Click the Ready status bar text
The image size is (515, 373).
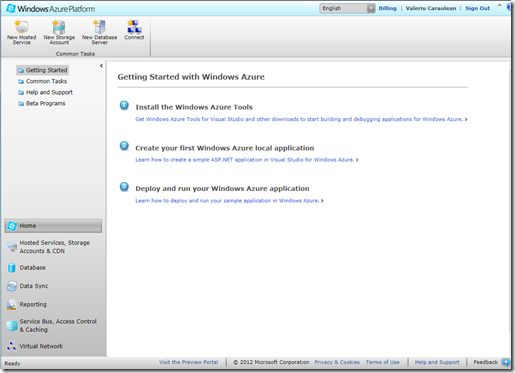click(12, 364)
